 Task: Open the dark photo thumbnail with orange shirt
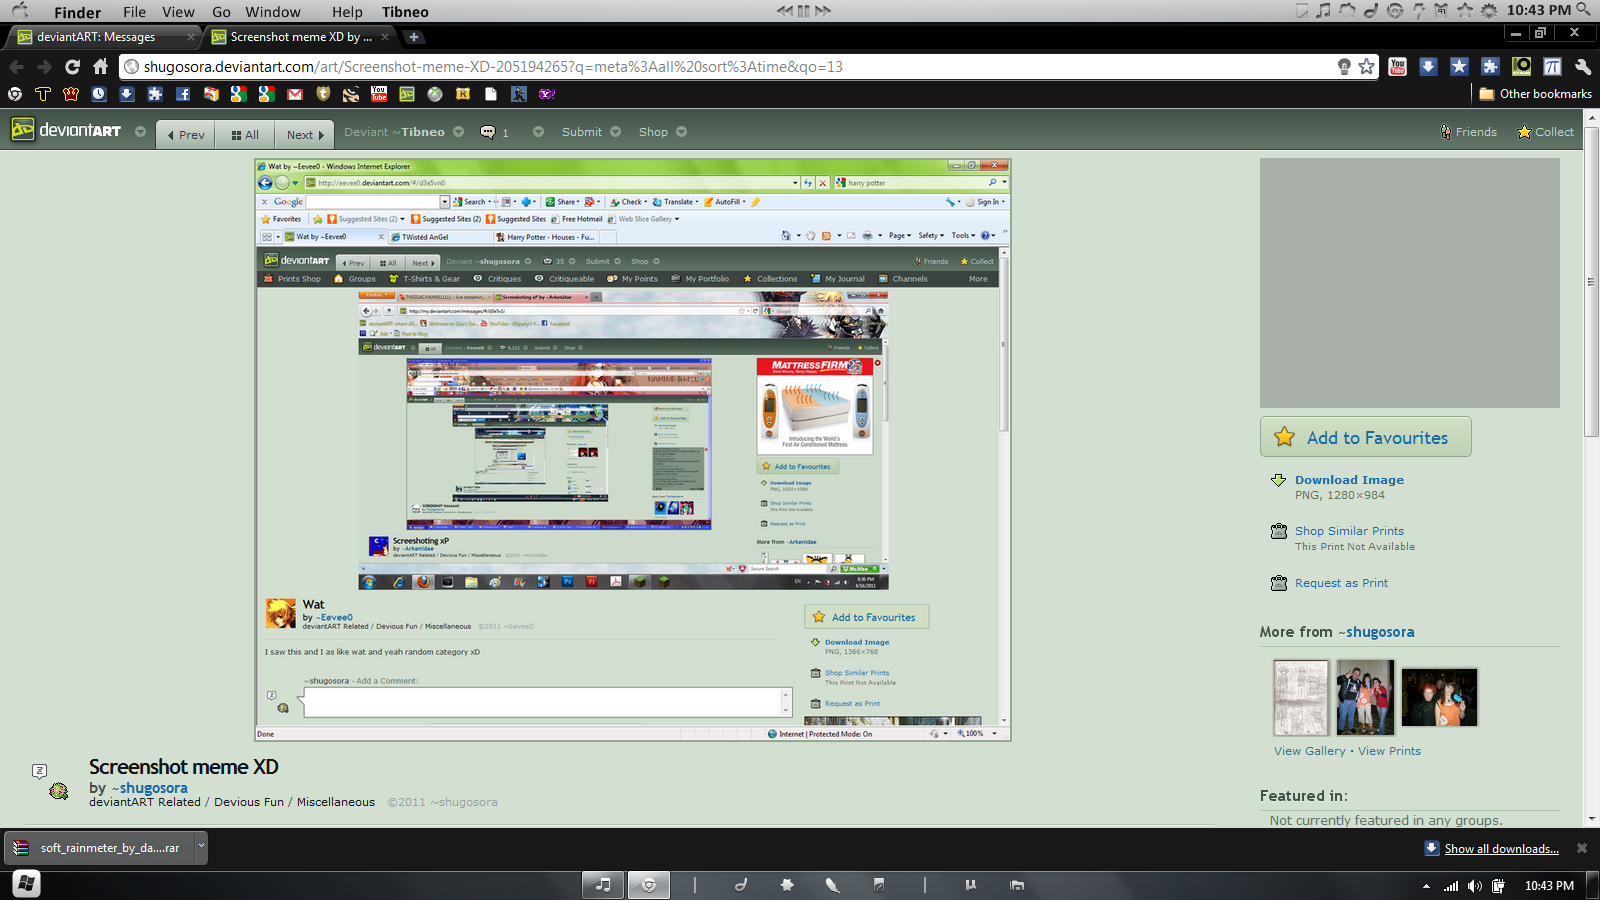[x=1439, y=697]
